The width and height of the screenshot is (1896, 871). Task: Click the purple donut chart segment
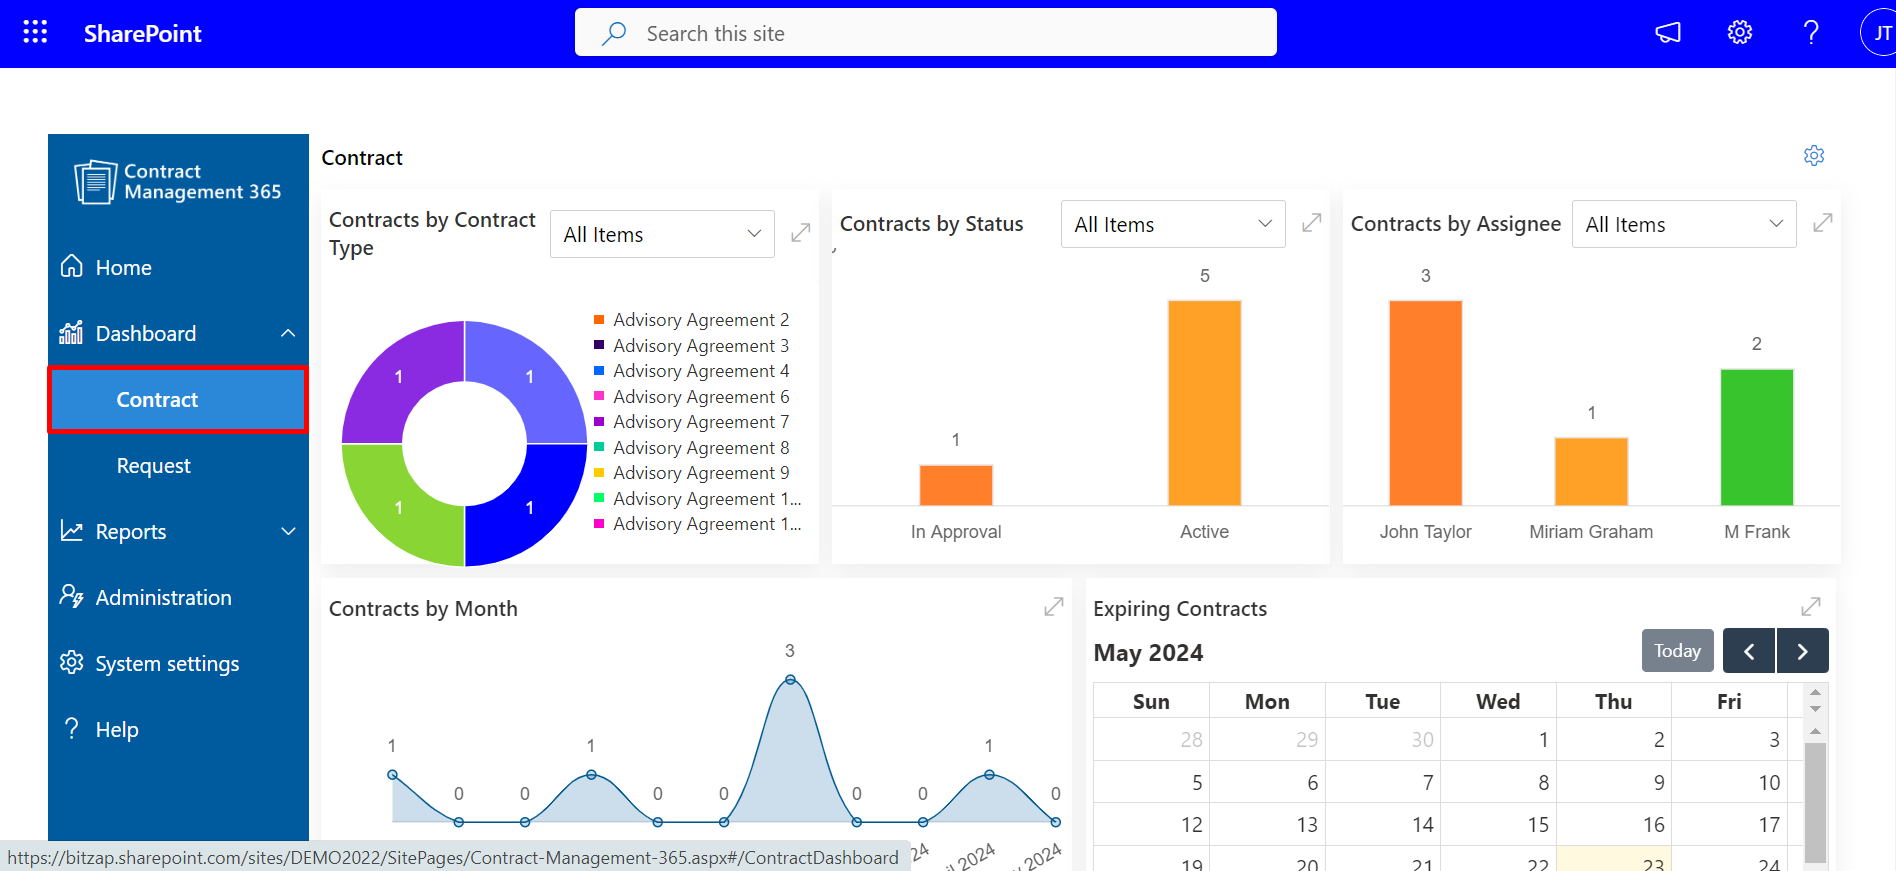pyautogui.click(x=398, y=377)
